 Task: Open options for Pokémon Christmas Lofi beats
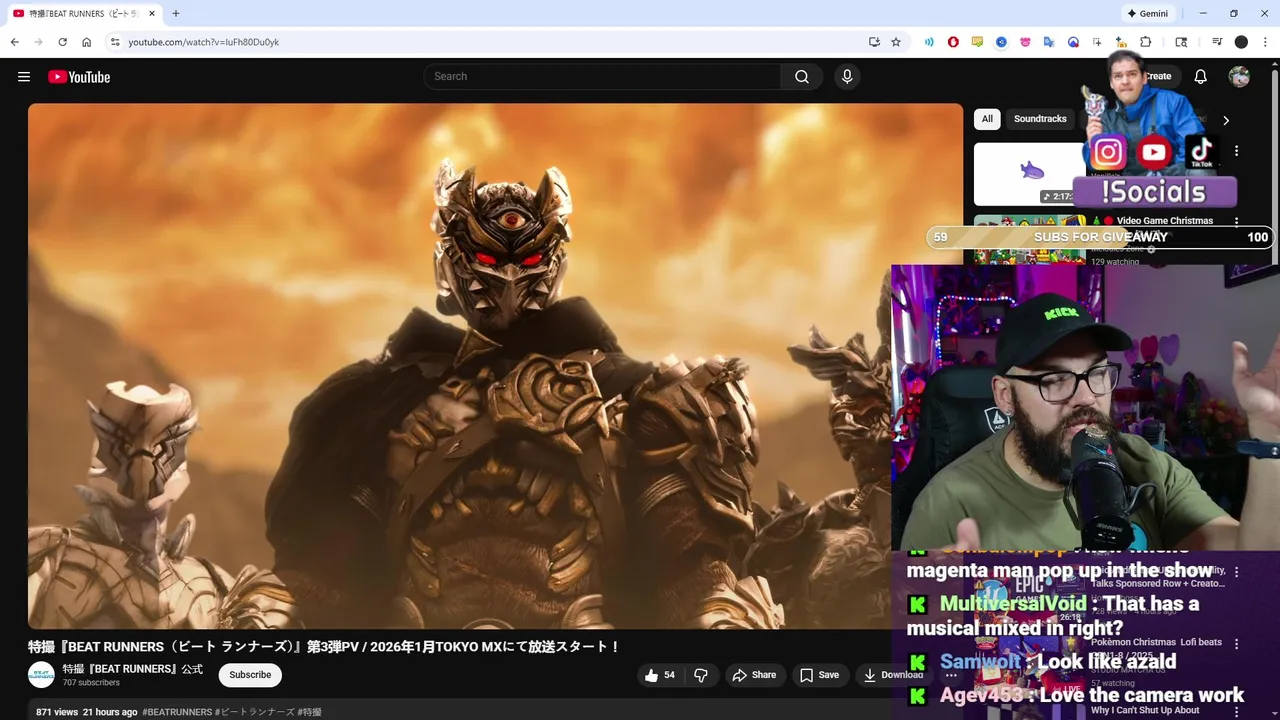pos(1237,644)
